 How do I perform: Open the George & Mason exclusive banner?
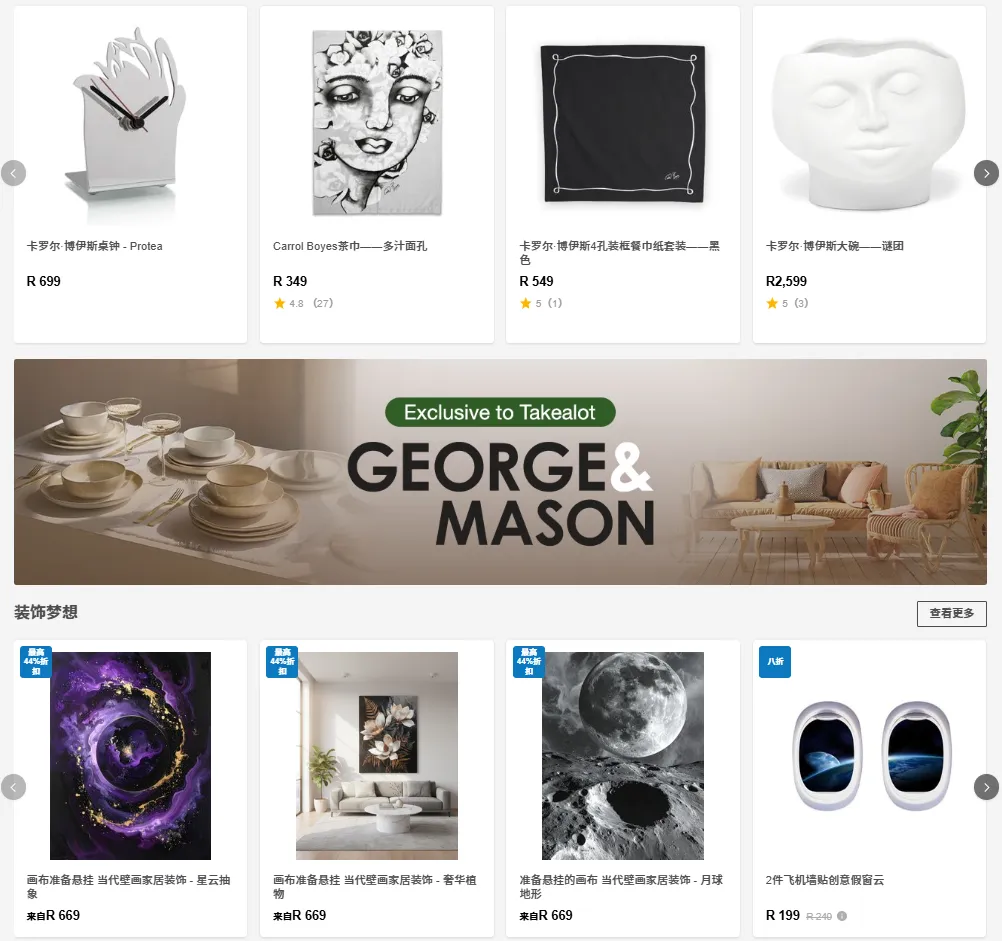500,471
